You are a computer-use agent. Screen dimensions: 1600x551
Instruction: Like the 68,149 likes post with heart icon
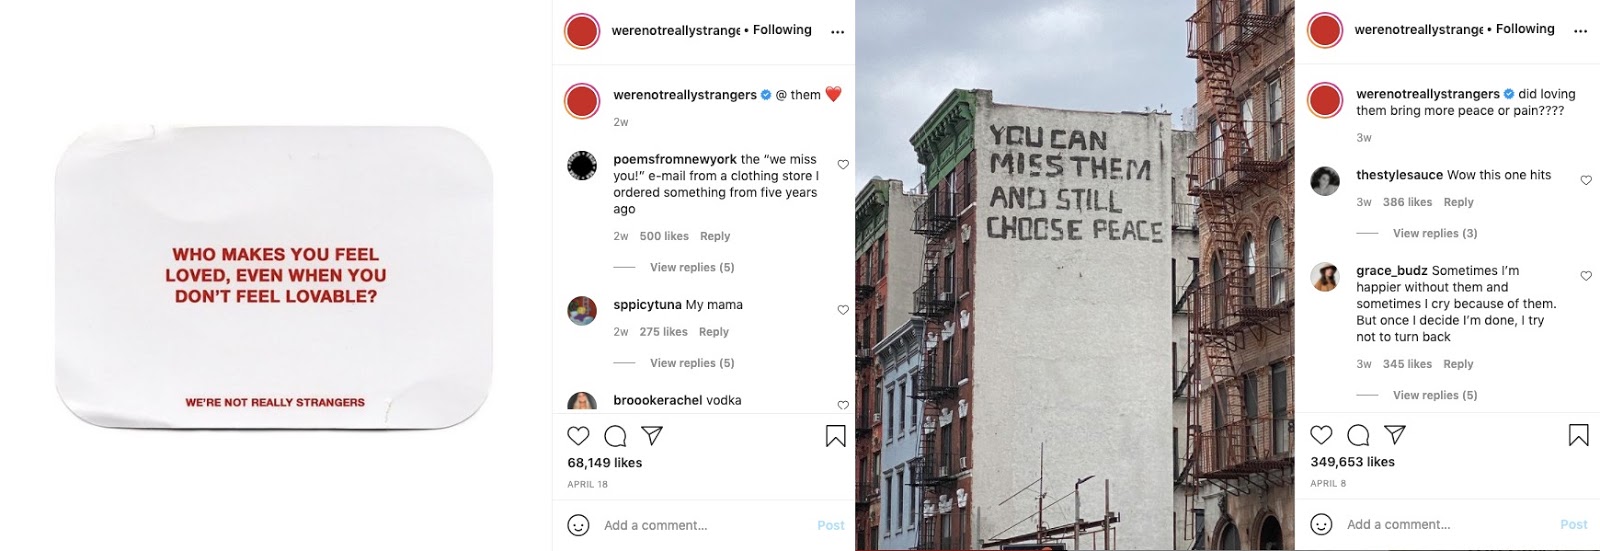click(578, 435)
